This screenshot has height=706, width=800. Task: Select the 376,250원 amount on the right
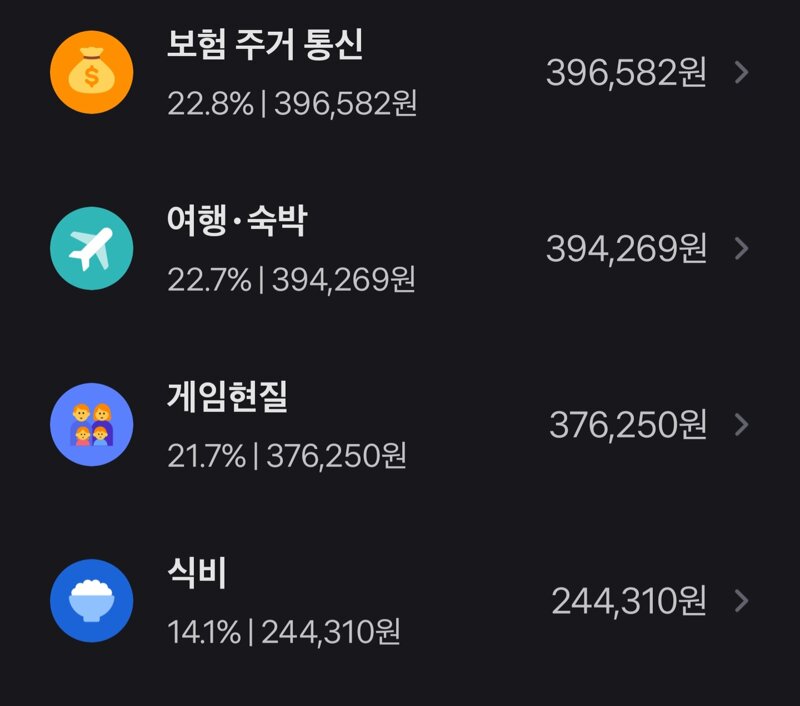[628, 425]
